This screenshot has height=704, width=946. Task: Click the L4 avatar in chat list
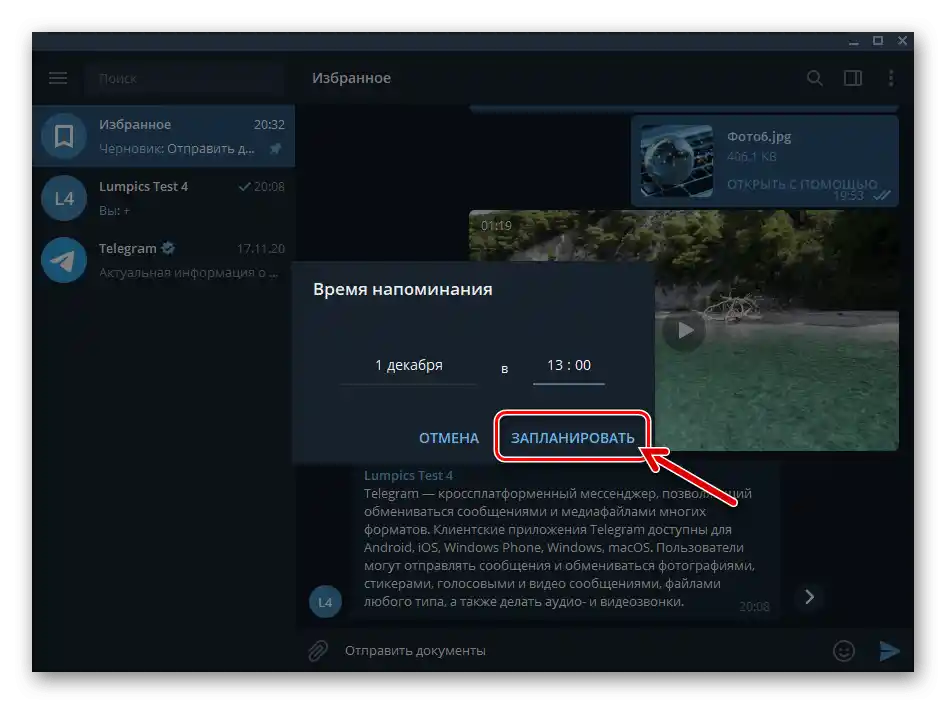(64, 198)
